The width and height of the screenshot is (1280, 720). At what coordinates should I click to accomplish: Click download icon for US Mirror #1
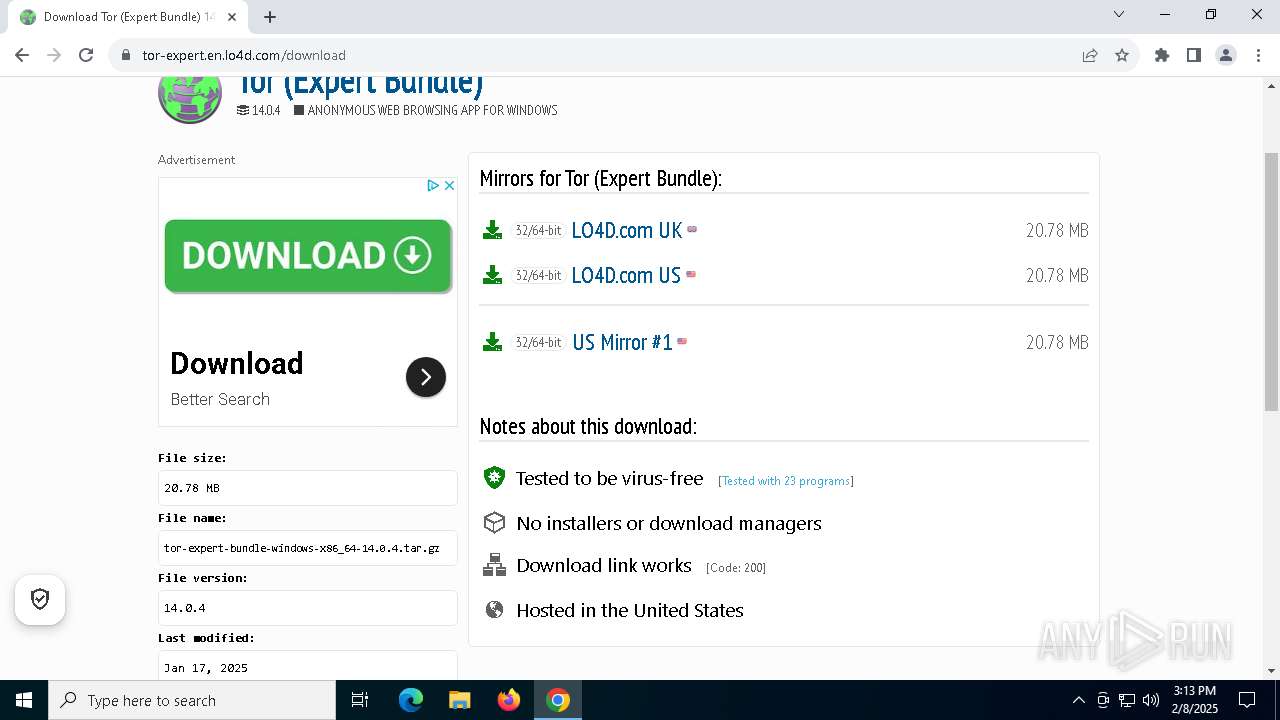point(492,342)
